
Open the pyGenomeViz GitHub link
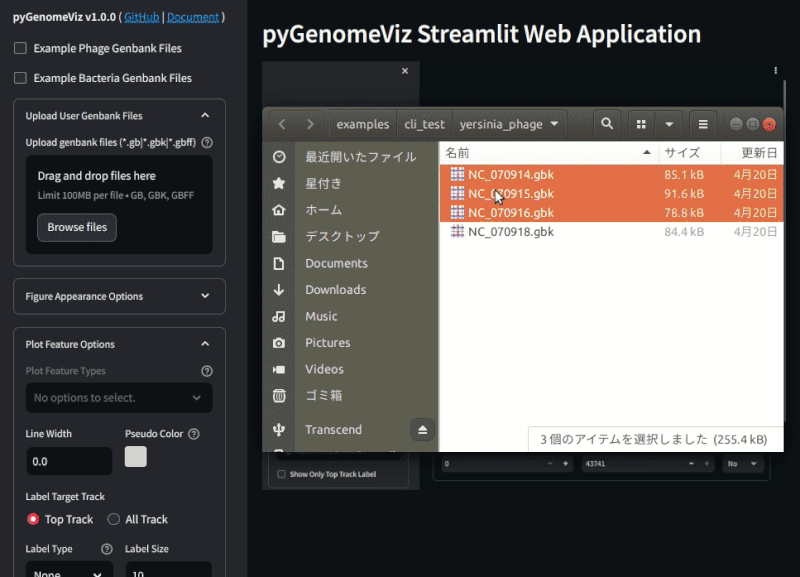[x=141, y=16]
